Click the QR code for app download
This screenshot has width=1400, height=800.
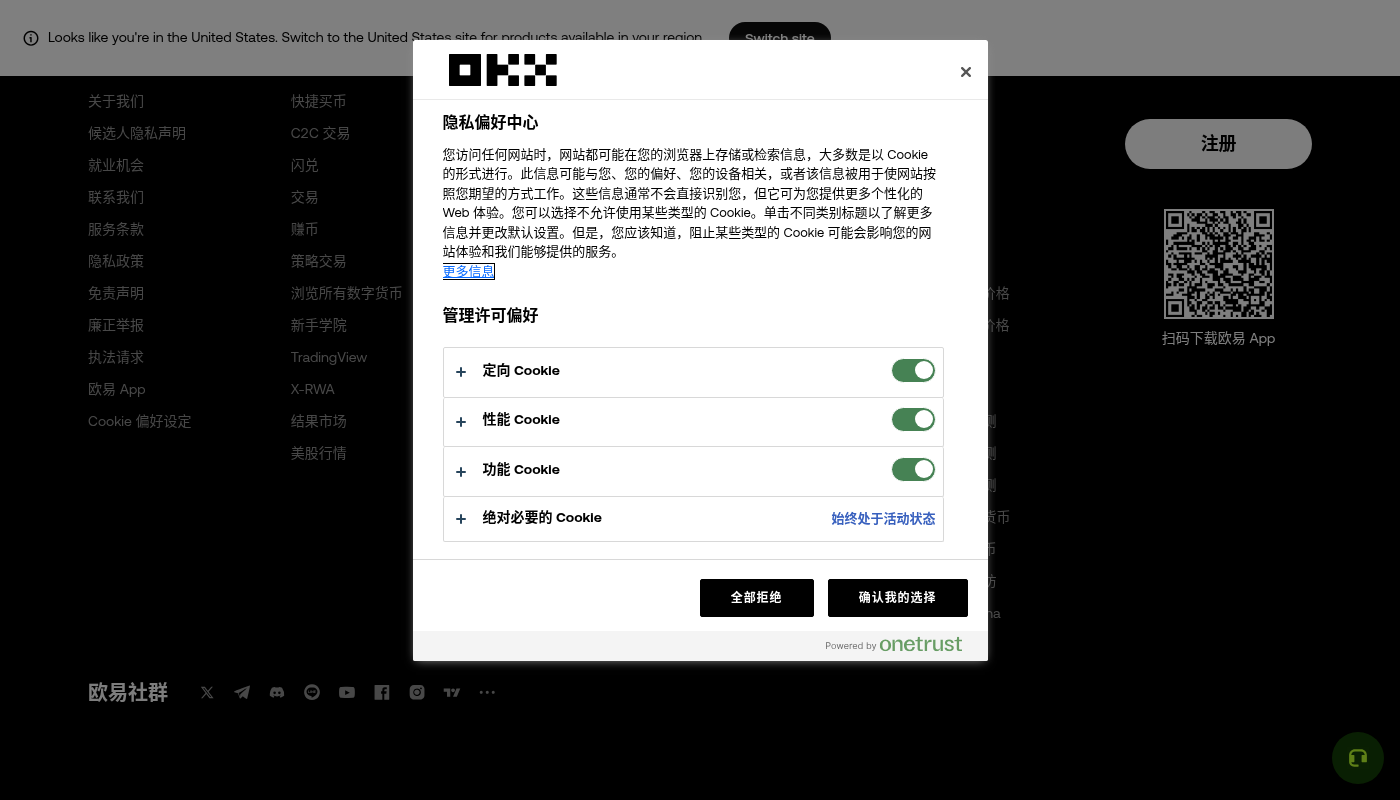click(1219, 264)
